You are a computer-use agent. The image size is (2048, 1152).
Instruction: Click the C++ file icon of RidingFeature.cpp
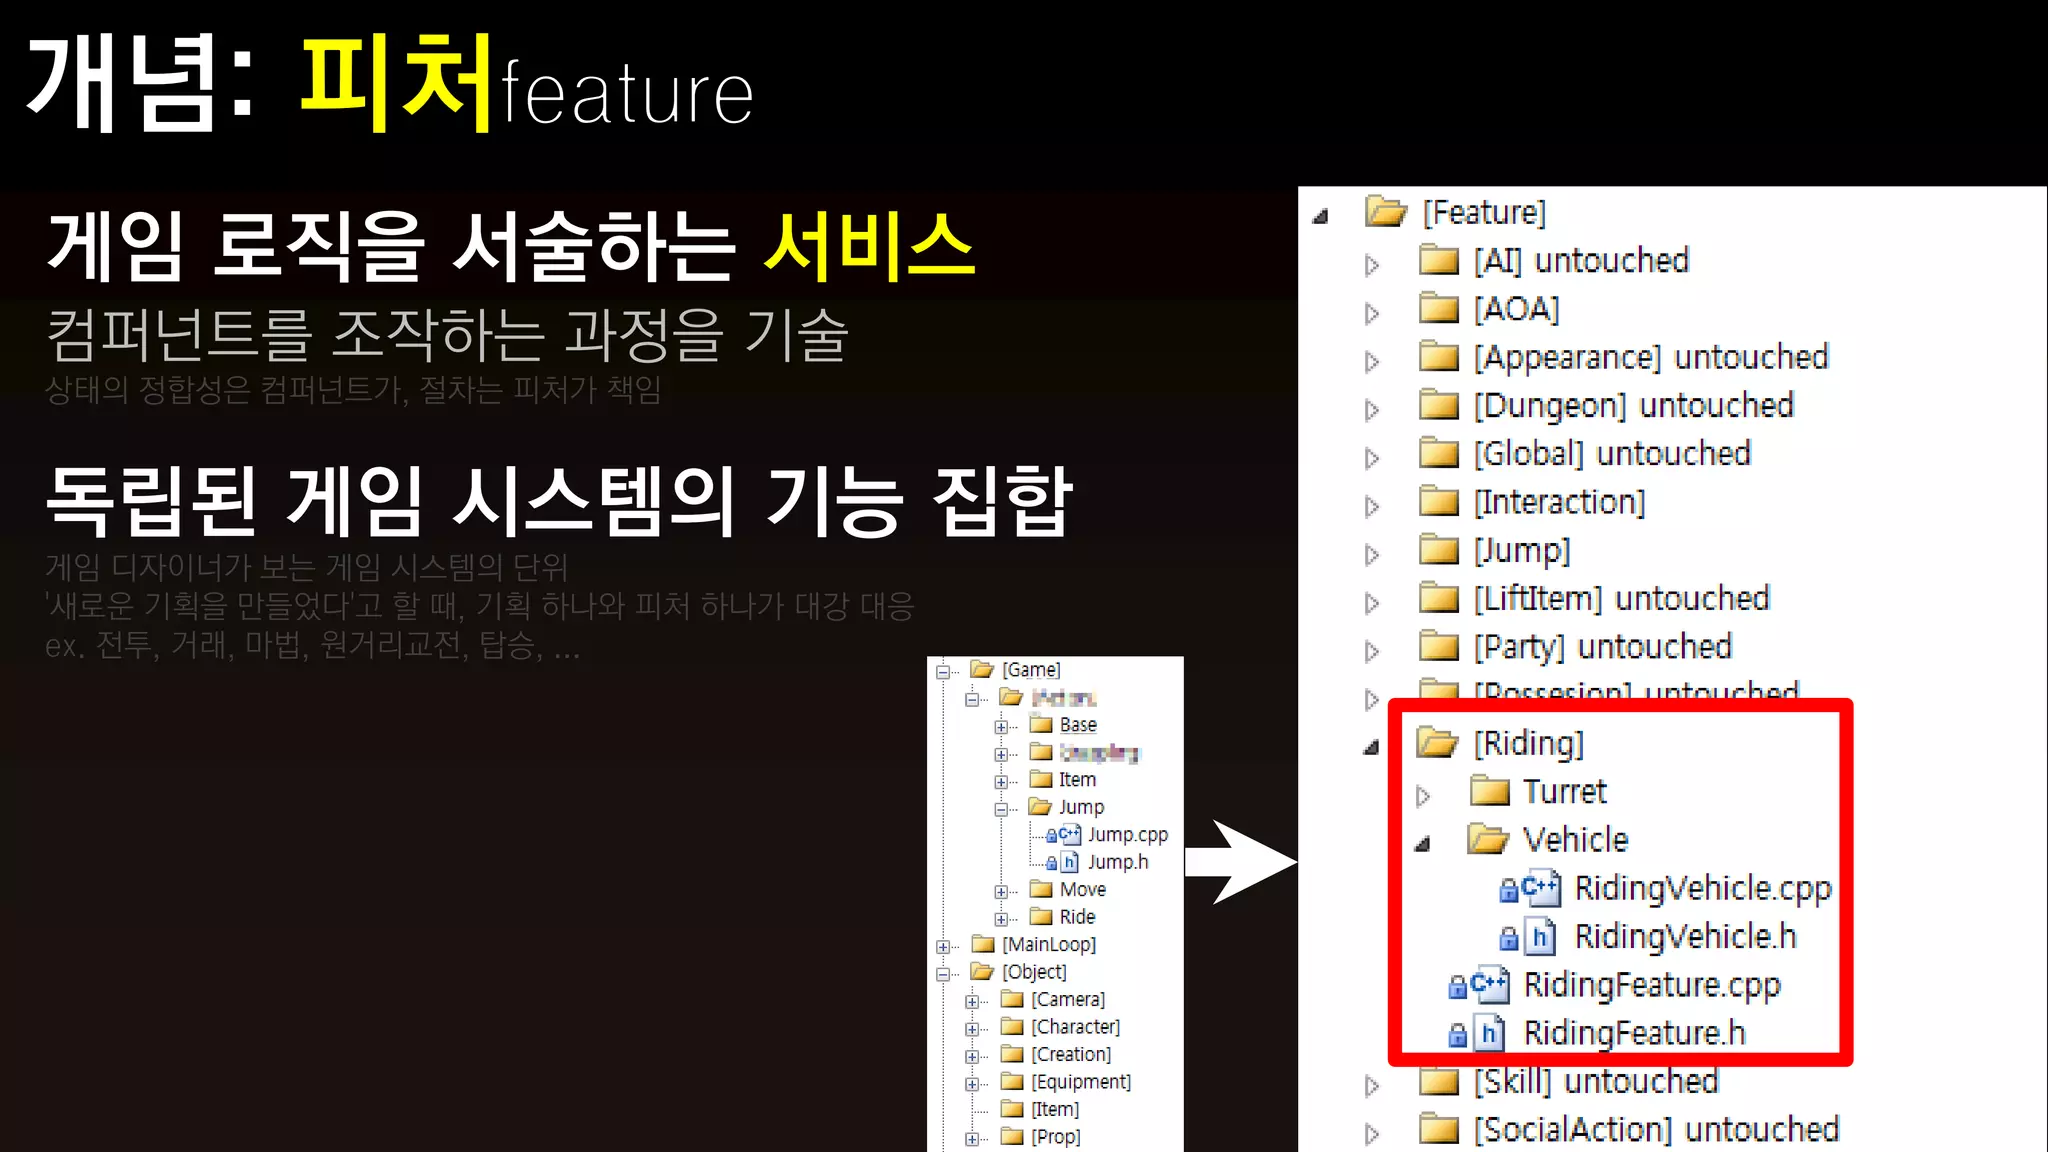pyautogui.click(x=1490, y=984)
